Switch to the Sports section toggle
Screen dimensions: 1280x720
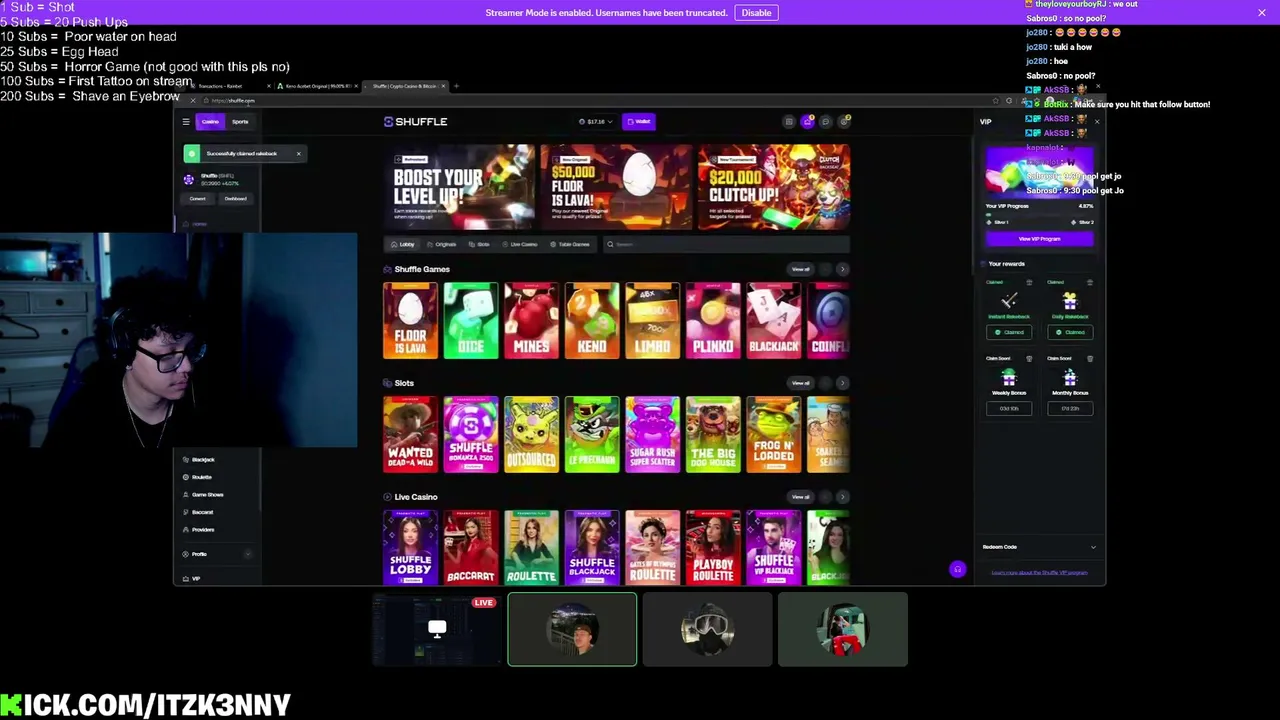click(x=240, y=122)
